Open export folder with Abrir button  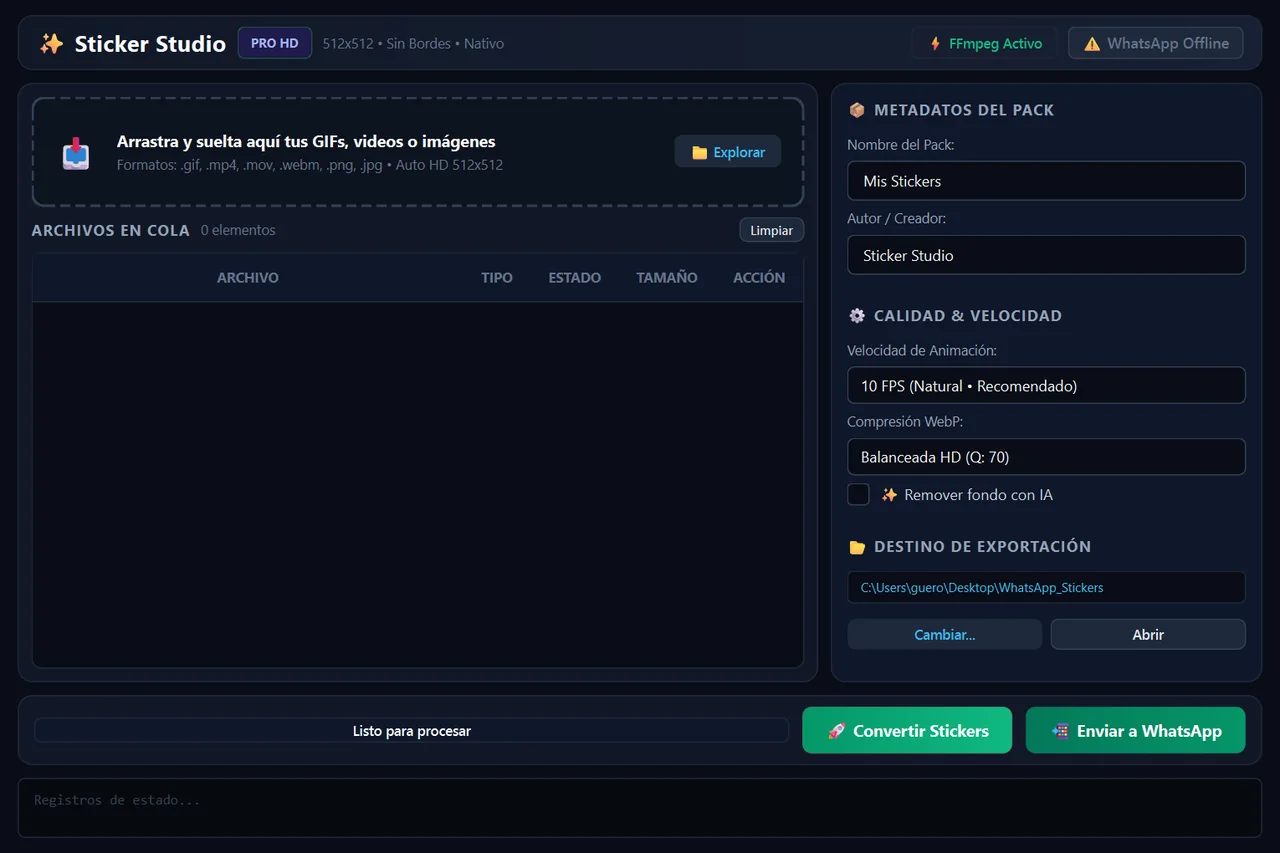tap(1148, 635)
